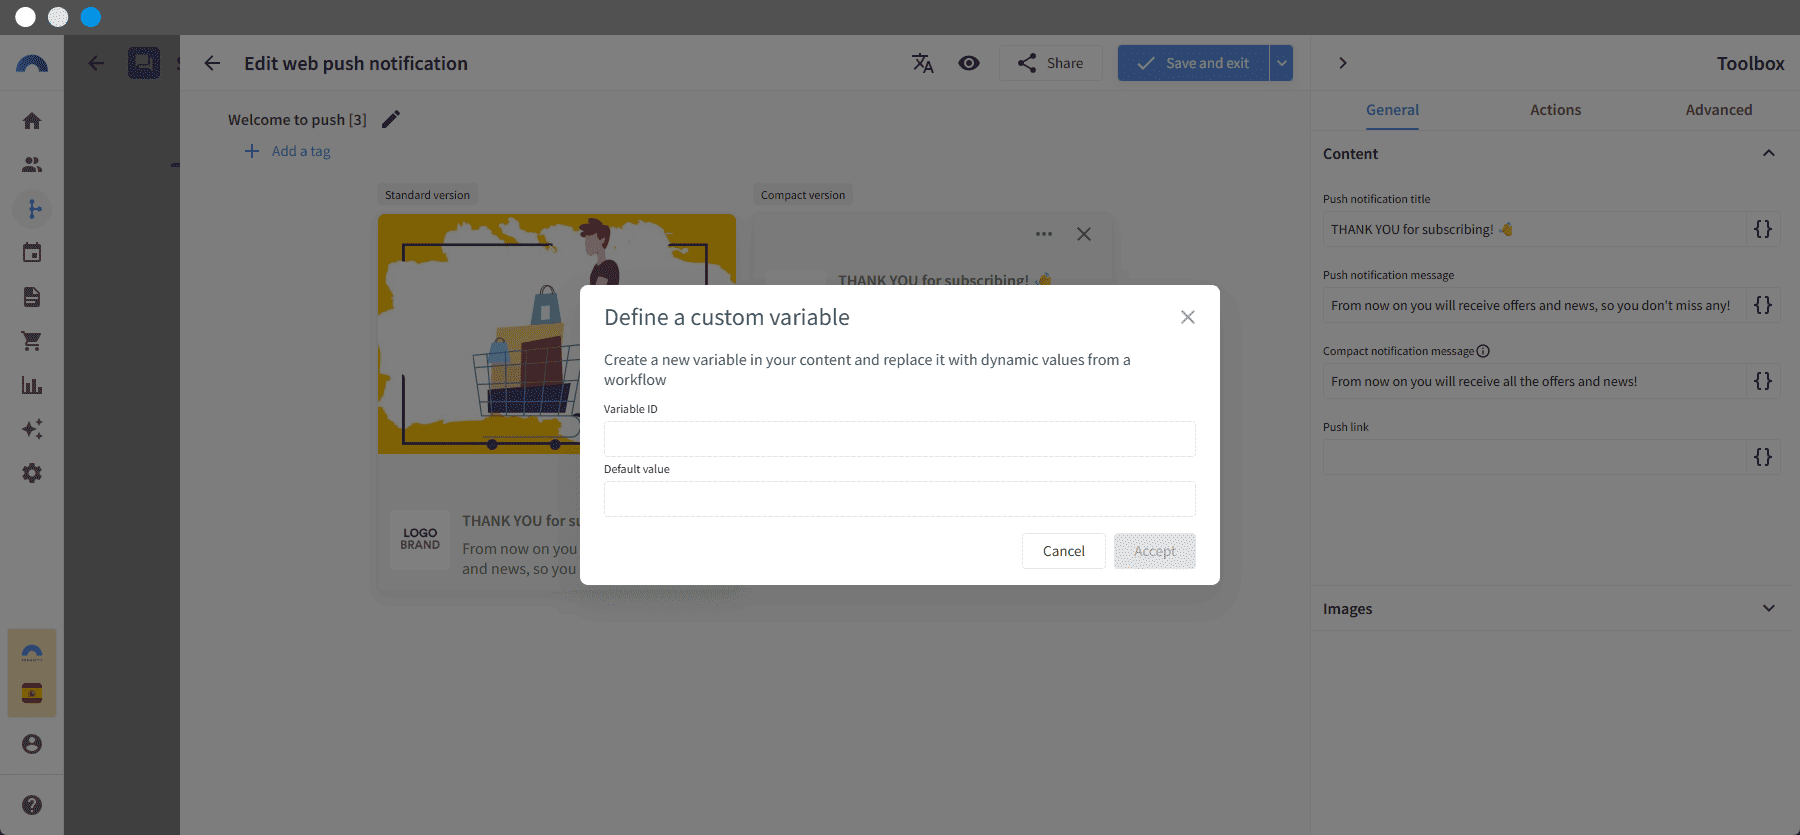Click the app logo at sidebar top
Viewport: 1800px width, 835px height.
click(x=32, y=64)
